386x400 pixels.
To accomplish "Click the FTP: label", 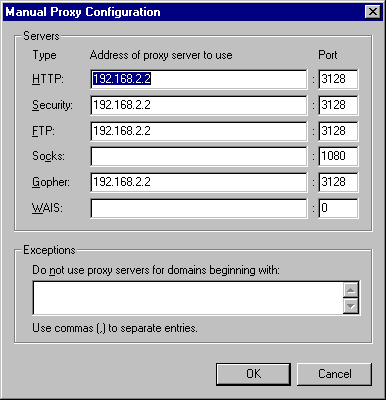I will coord(43,131).
